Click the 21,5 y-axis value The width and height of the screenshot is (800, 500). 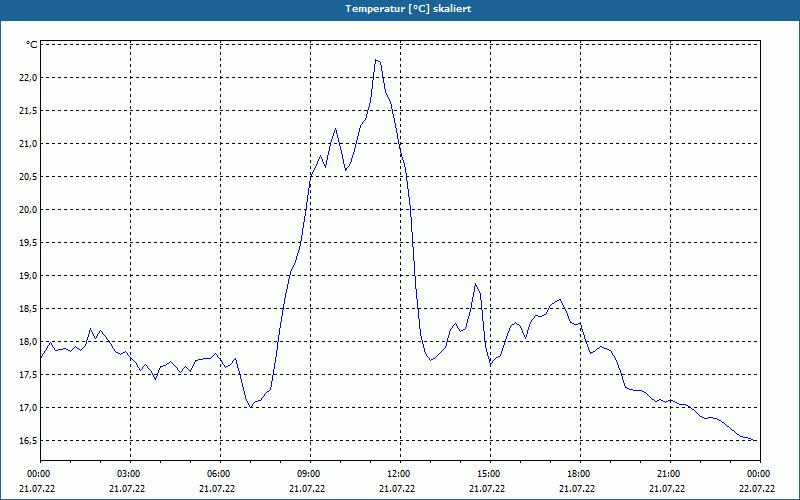[x=29, y=111]
